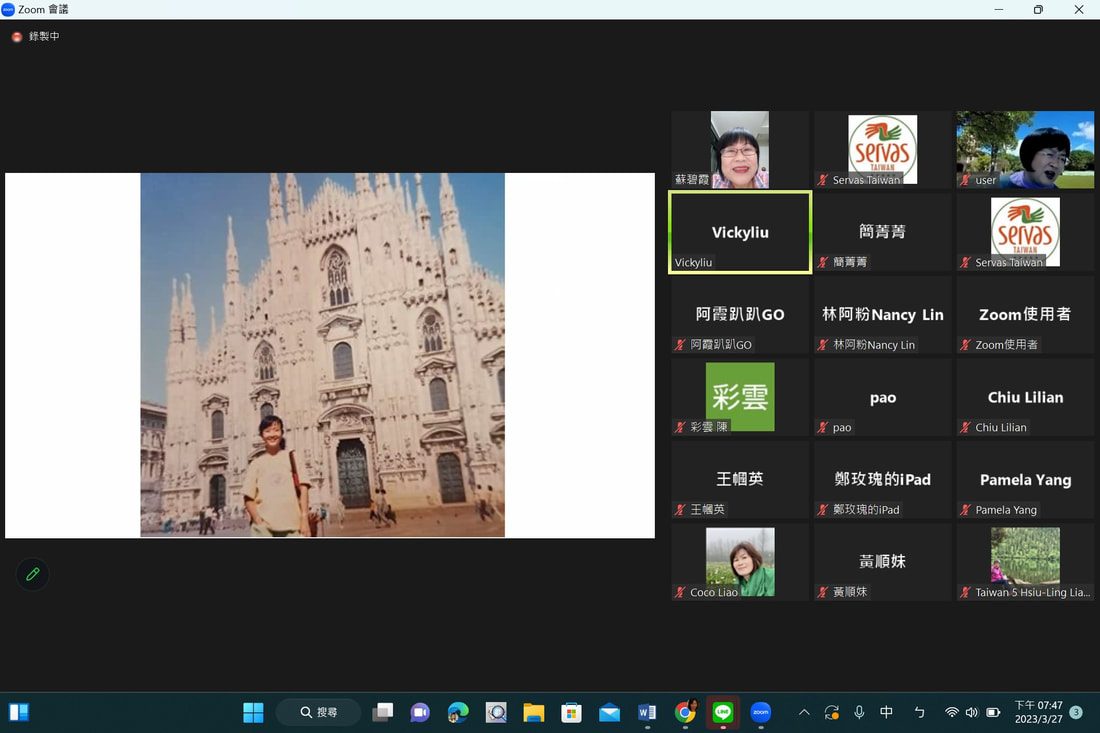The image size is (1100, 733).
Task: Open File Explorer from the taskbar
Action: click(x=534, y=713)
